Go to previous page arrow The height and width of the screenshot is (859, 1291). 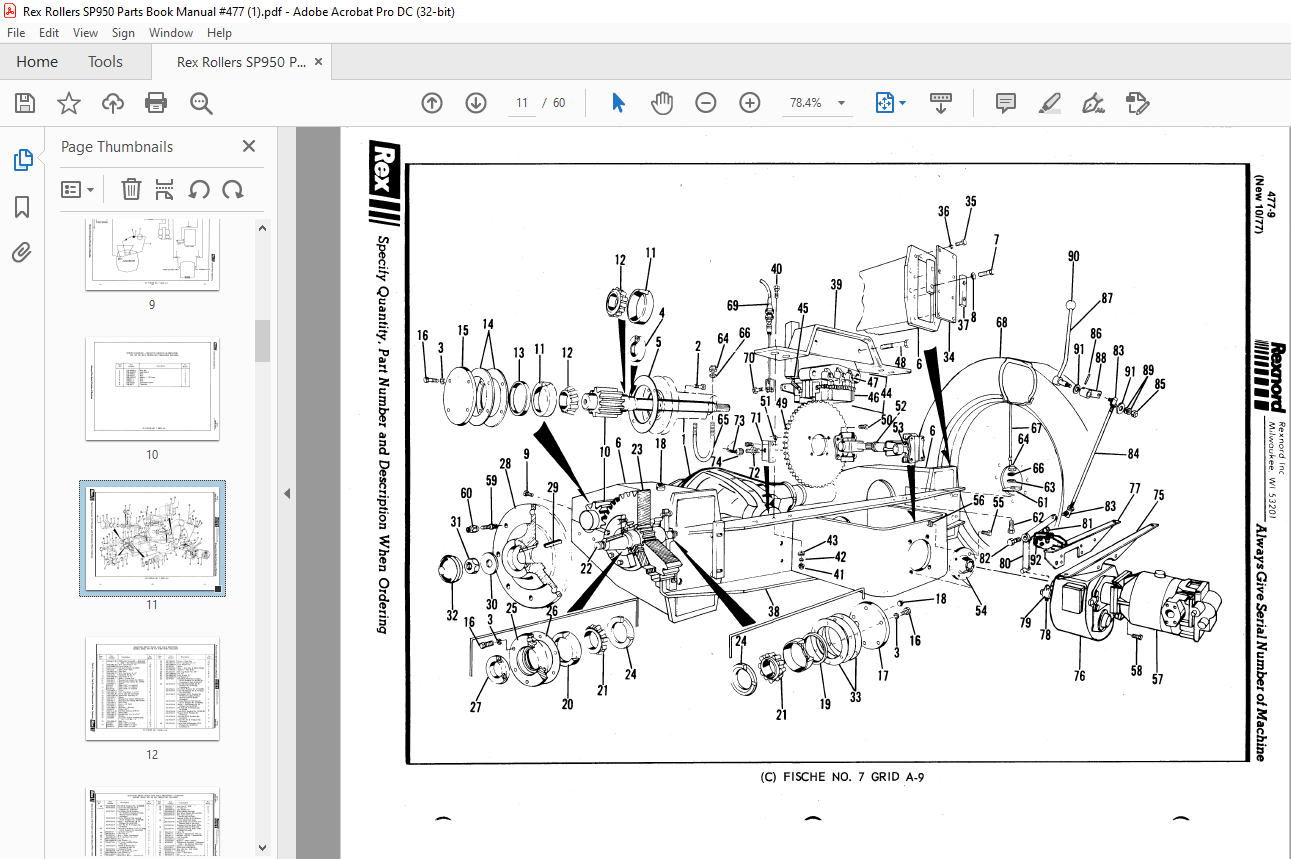432,103
